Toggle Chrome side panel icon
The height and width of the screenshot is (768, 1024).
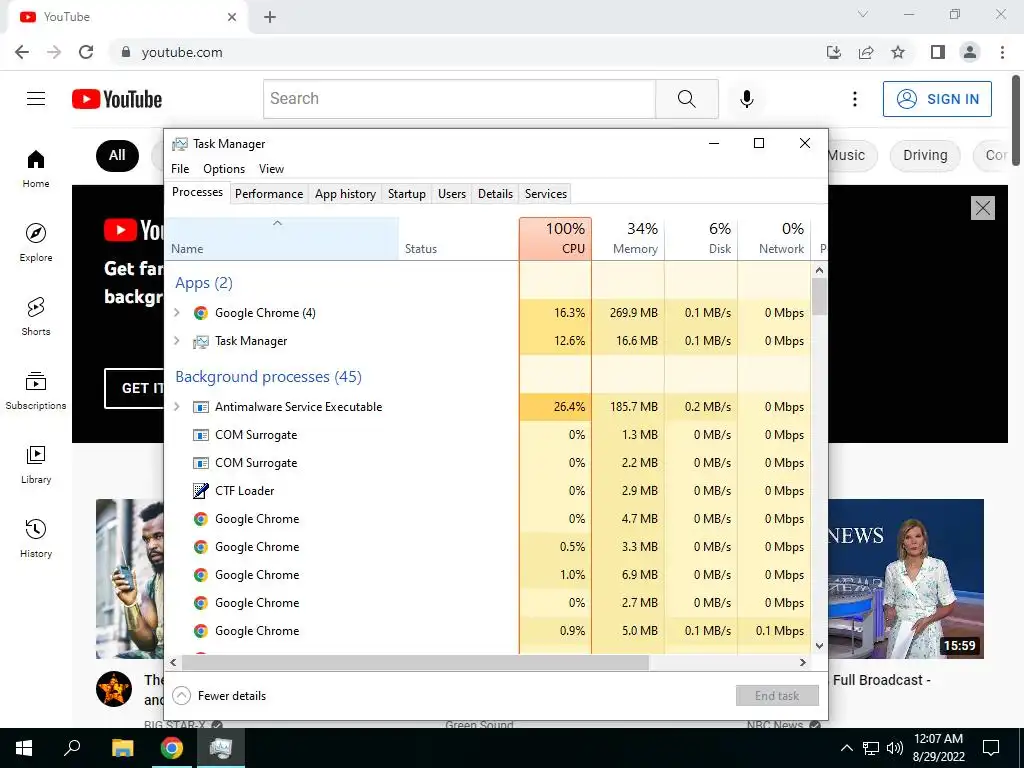click(x=938, y=52)
